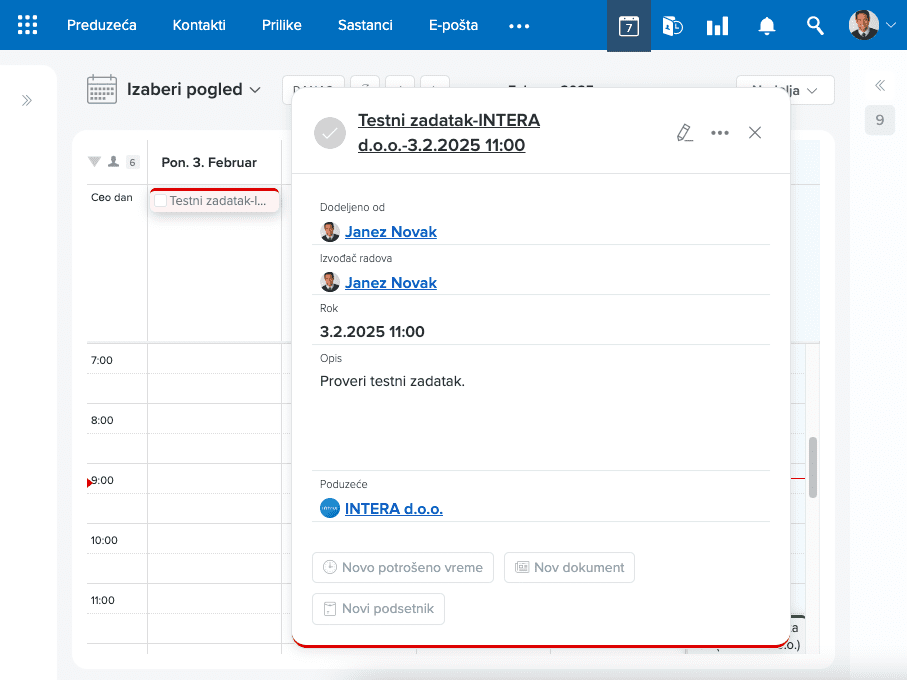Click avatar next to Dodeljeno od name

click(x=330, y=232)
